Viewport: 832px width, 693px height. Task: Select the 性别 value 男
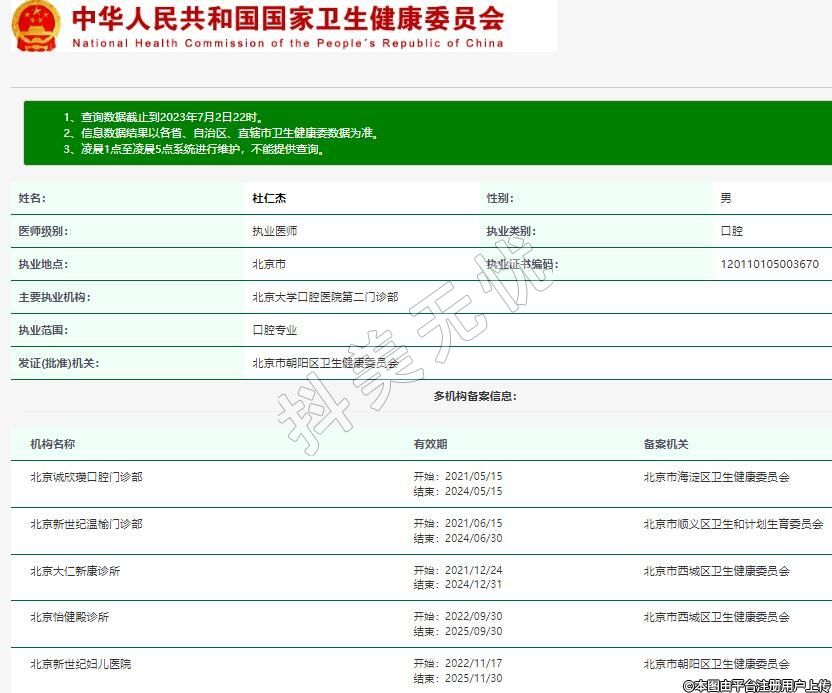pos(726,199)
